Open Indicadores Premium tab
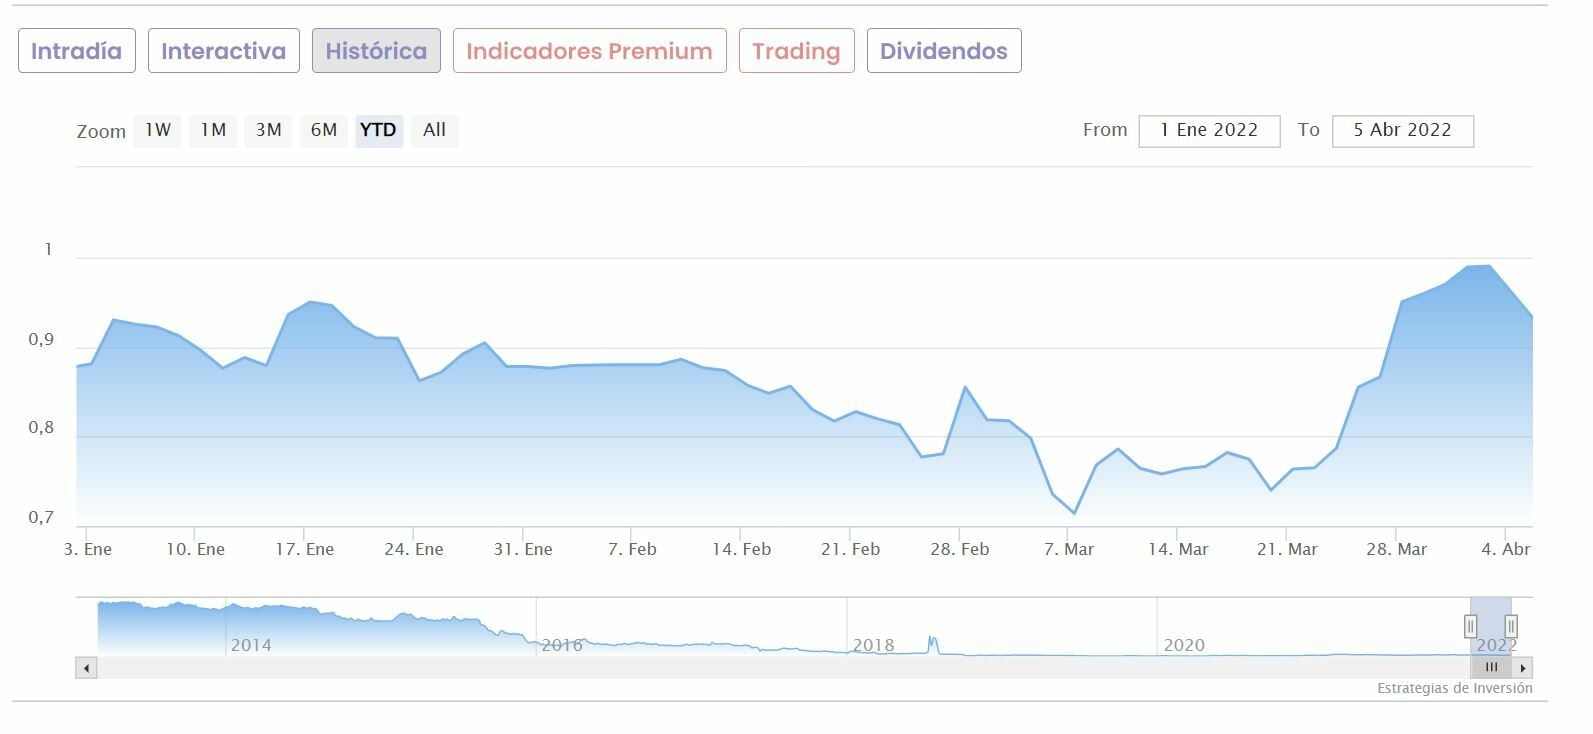1593x734 pixels. click(589, 51)
